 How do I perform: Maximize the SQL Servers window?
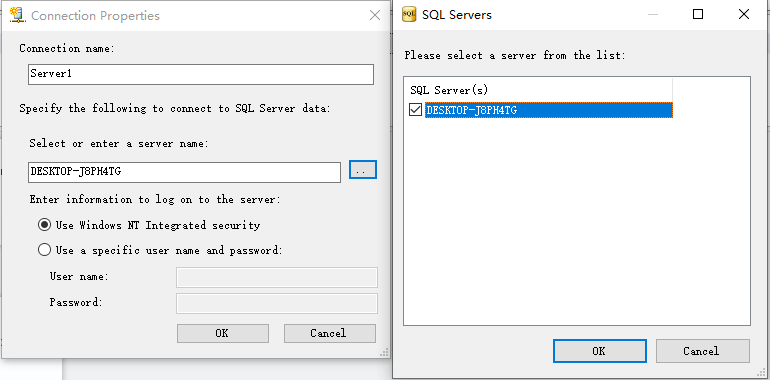[x=697, y=14]
